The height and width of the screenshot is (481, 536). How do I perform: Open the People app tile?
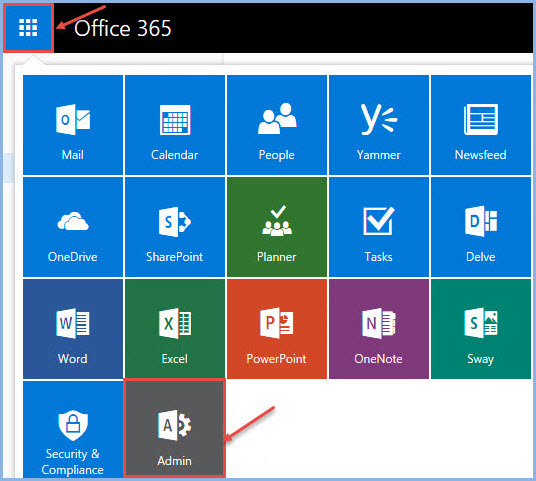(x=277, y=125)
